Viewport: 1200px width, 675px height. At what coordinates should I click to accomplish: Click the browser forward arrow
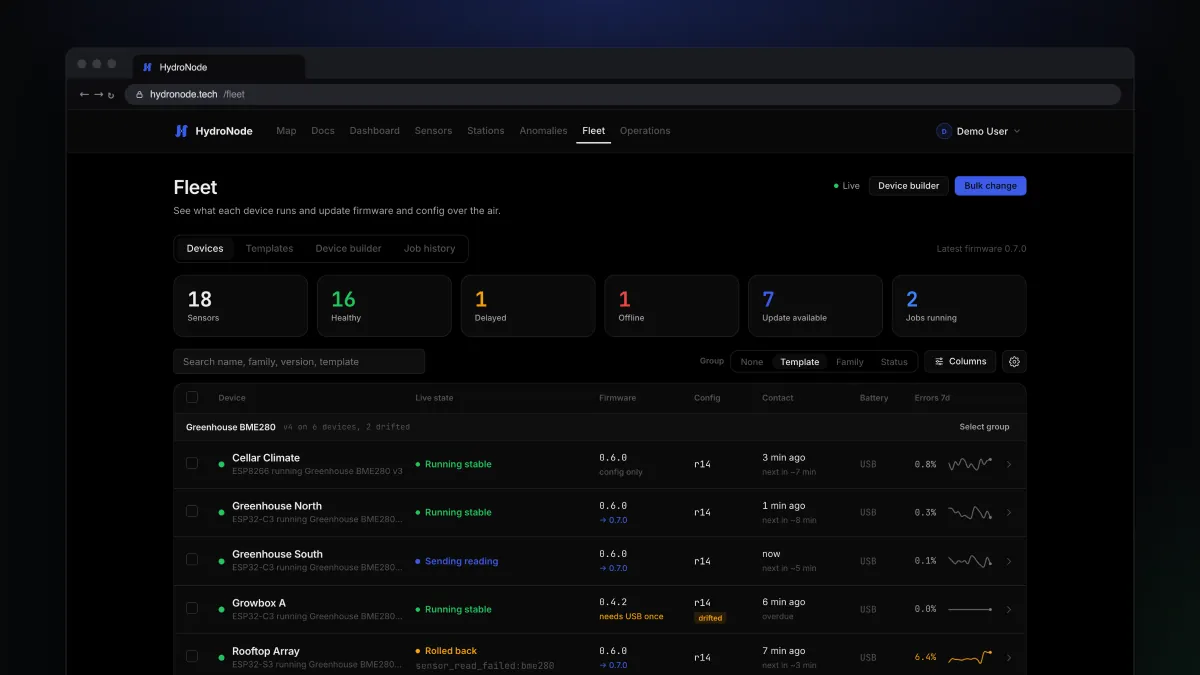98,94
